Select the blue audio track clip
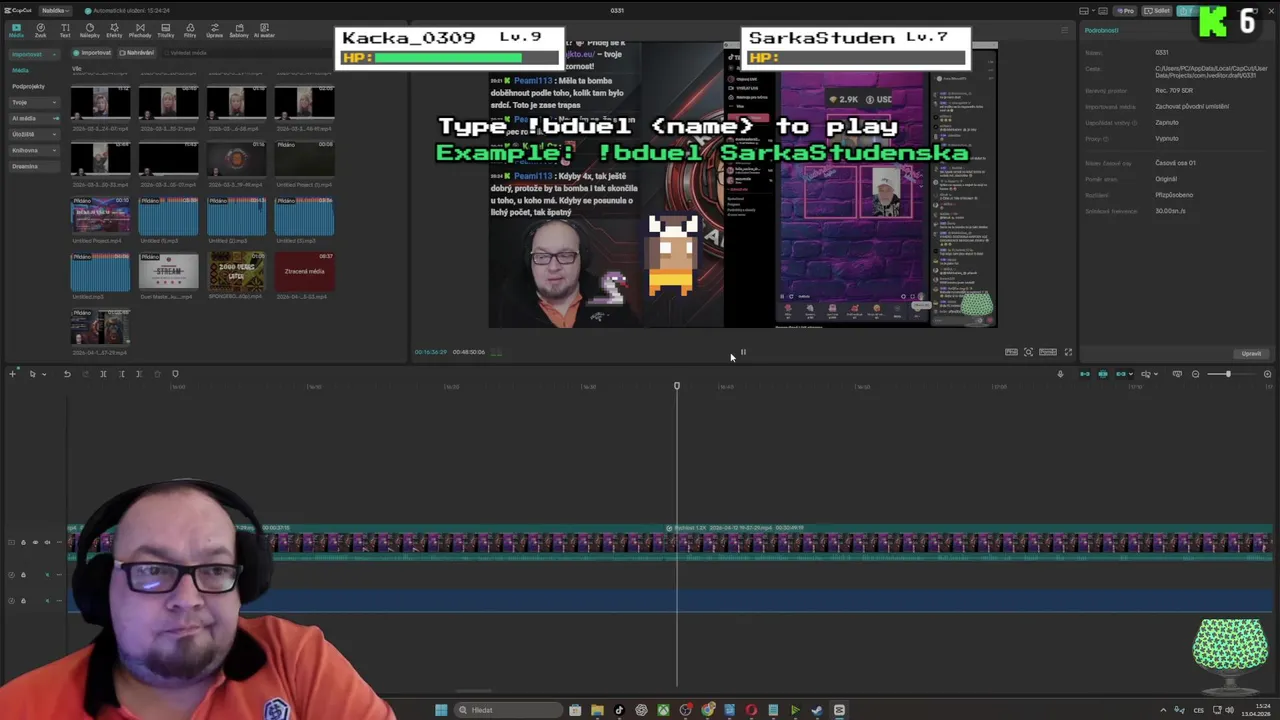 tap(670, 600)
